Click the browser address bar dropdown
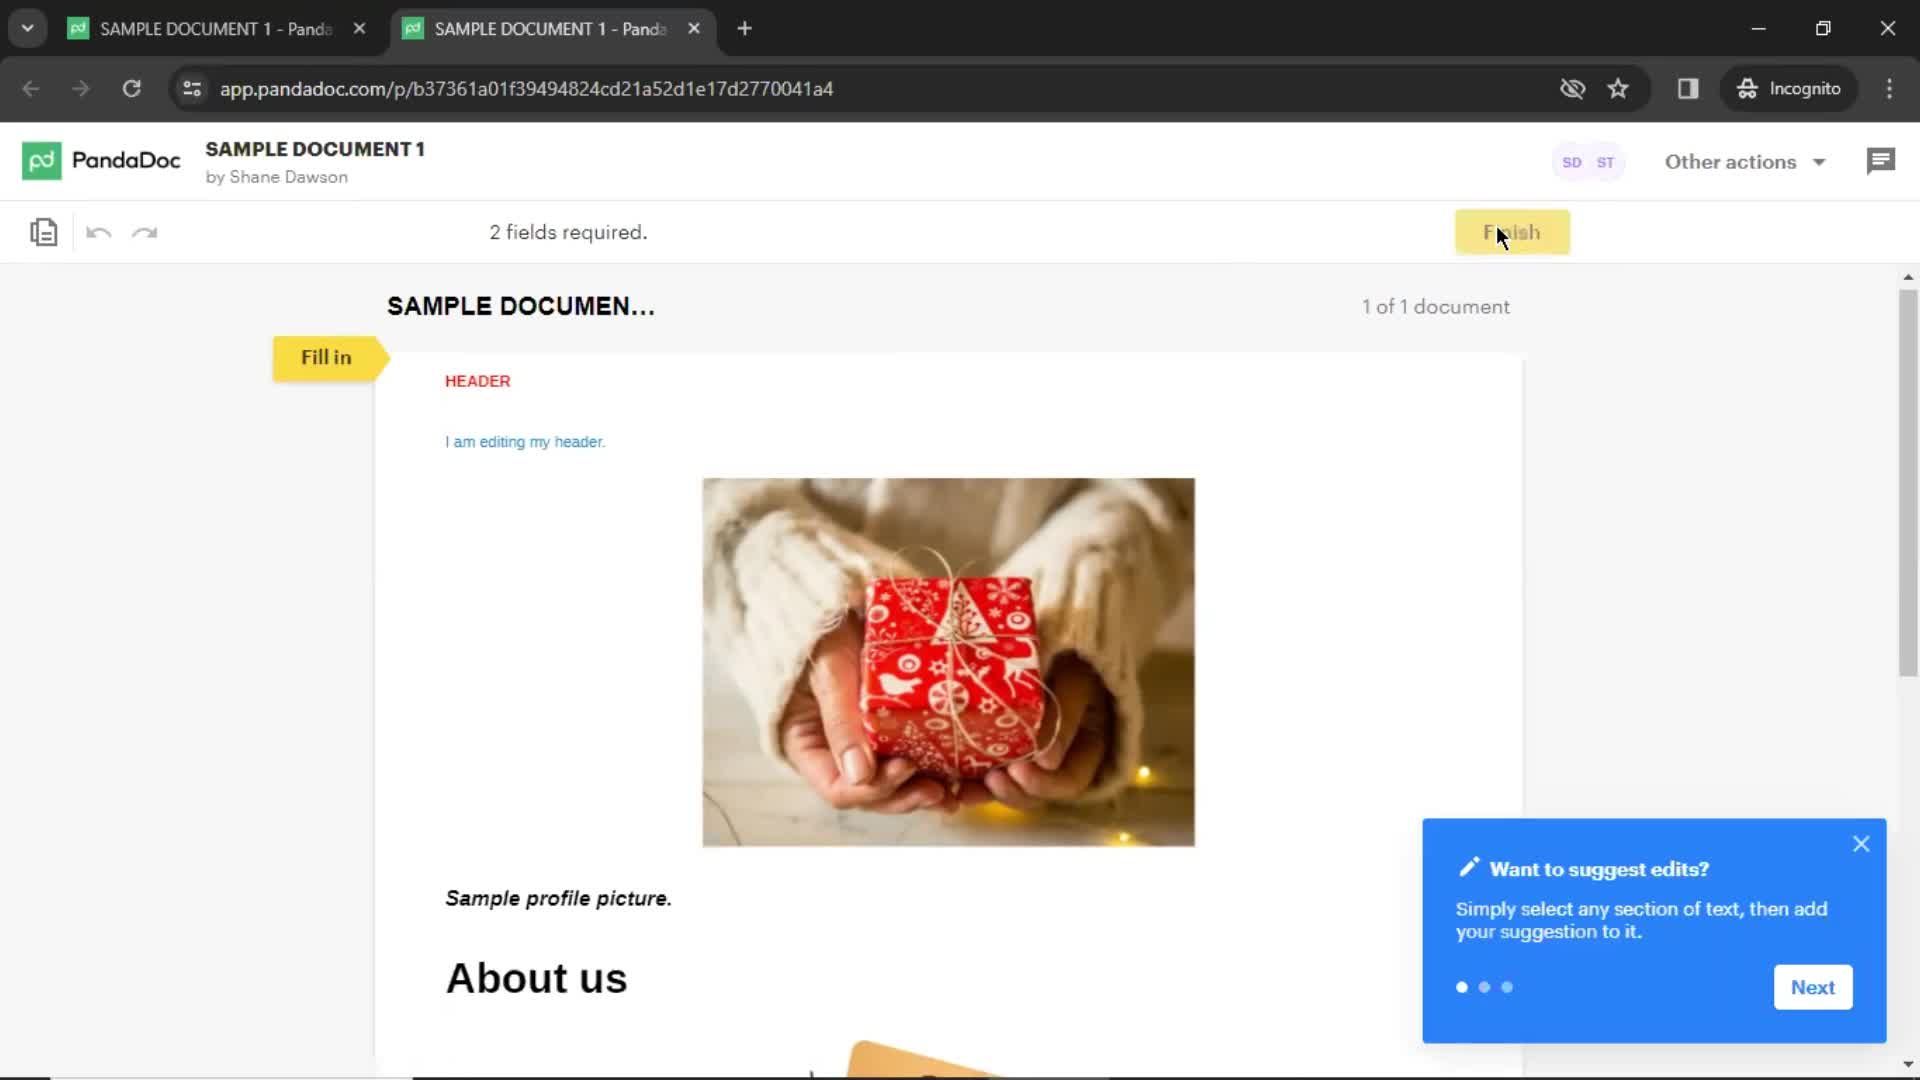Viewport: 1920px width, 1080px height. pos(28,28)
